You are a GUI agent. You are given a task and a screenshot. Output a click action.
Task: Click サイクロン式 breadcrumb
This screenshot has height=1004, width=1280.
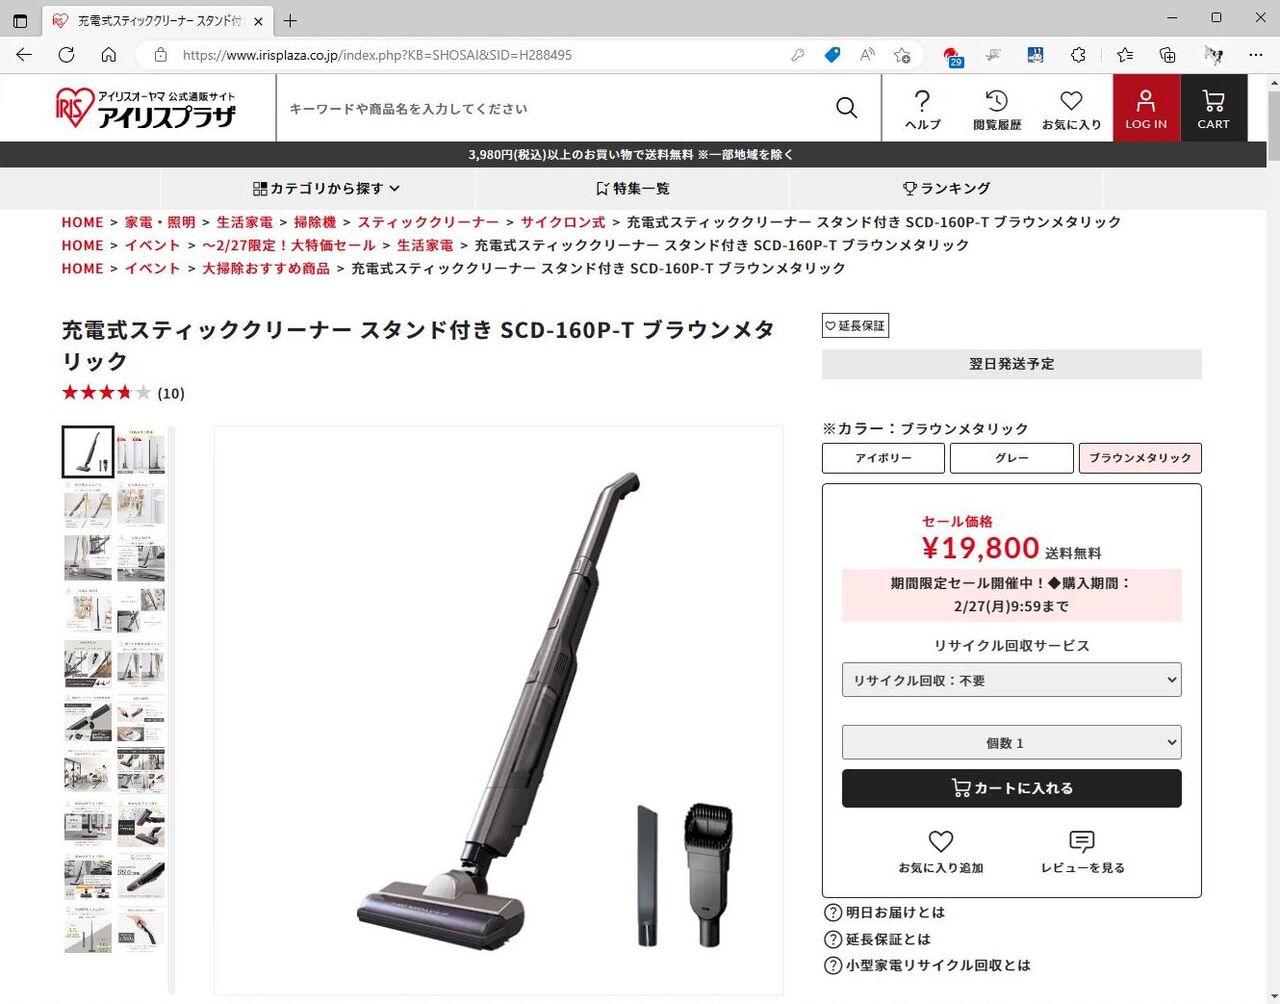[563, 222]
